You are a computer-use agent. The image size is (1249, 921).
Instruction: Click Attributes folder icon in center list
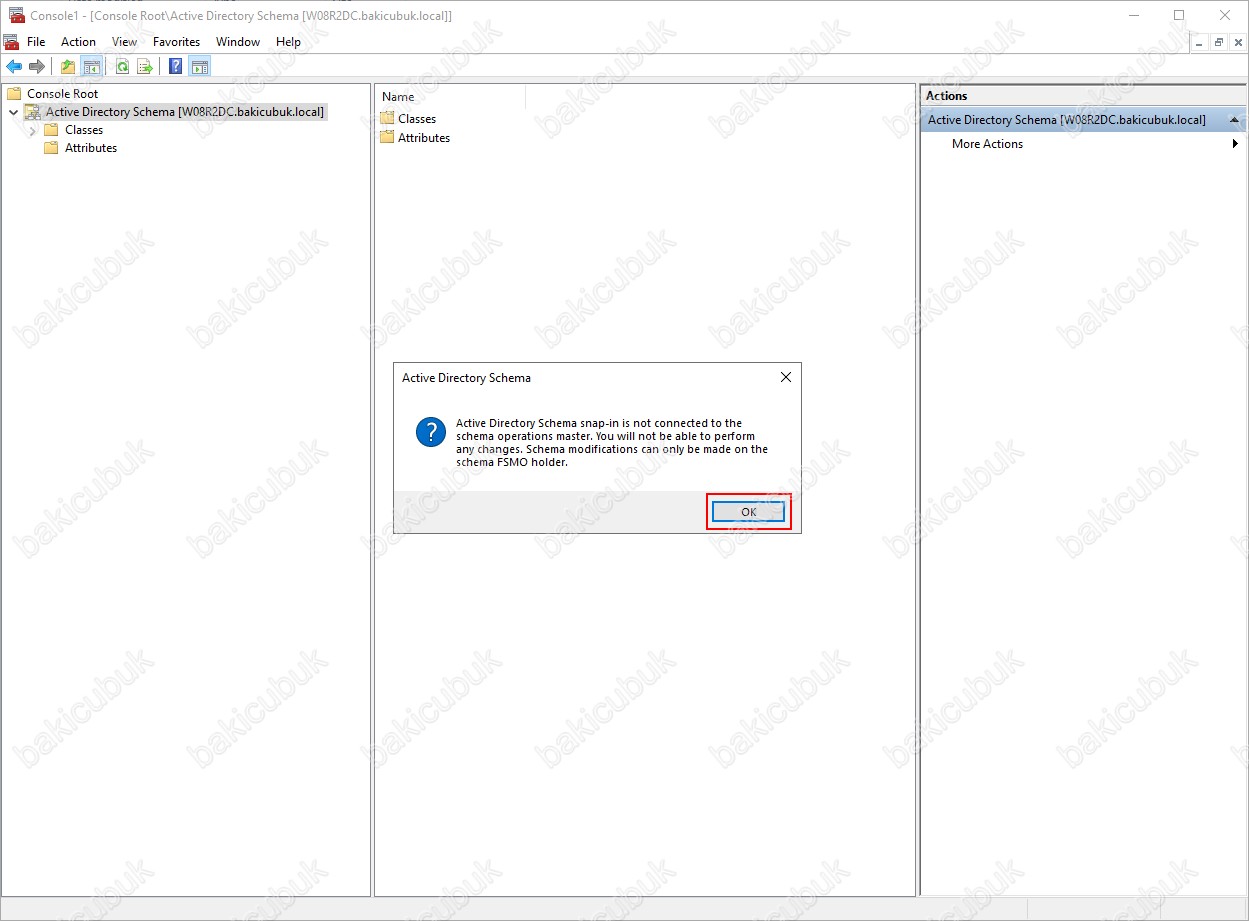click(x=388, y=138)
